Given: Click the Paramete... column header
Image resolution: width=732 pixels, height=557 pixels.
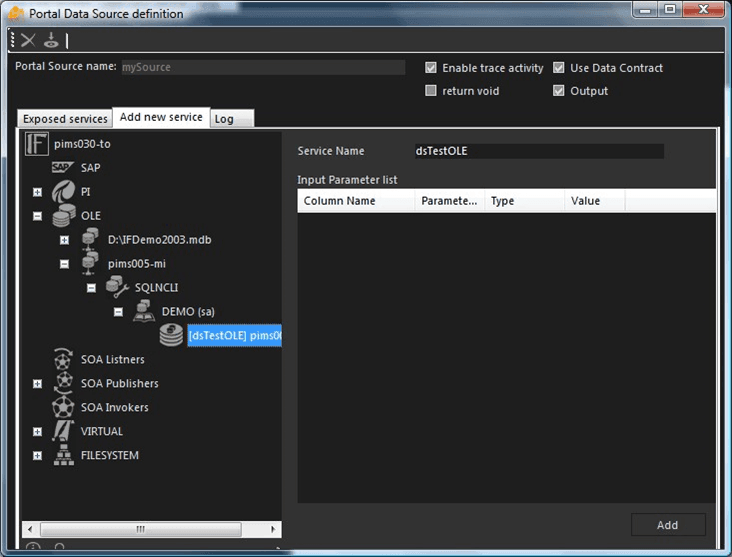Looking at the screenshot, I should click(x=450, y=201).
